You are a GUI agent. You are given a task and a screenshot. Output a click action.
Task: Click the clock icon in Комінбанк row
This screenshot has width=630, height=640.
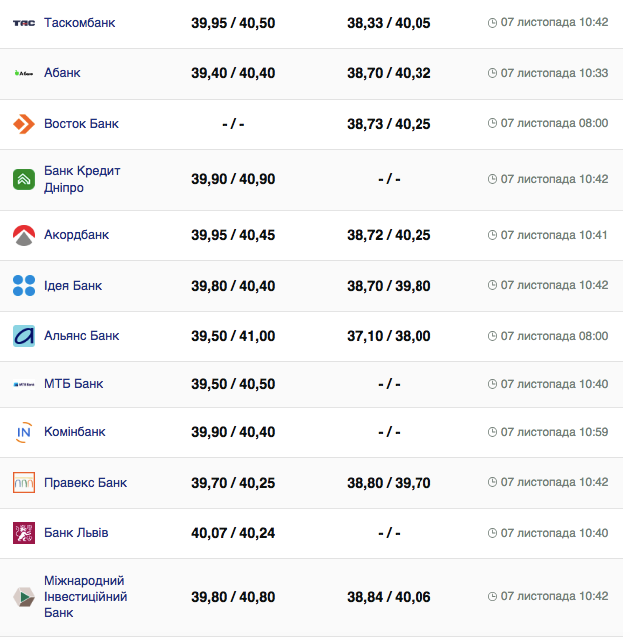click(492, 432)
